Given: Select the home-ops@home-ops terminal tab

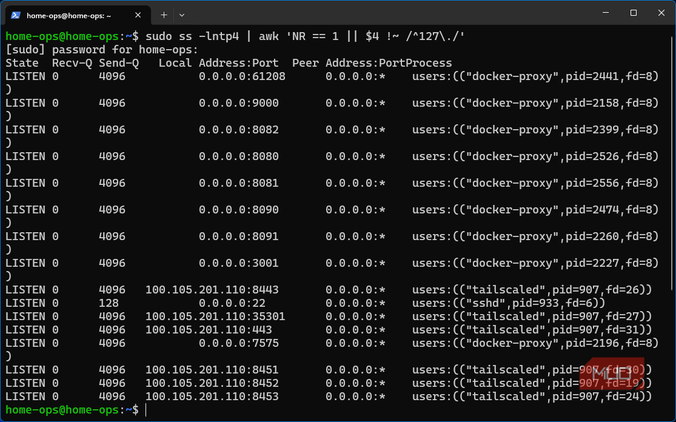Looking at the screenshot, I should (78, 15).
